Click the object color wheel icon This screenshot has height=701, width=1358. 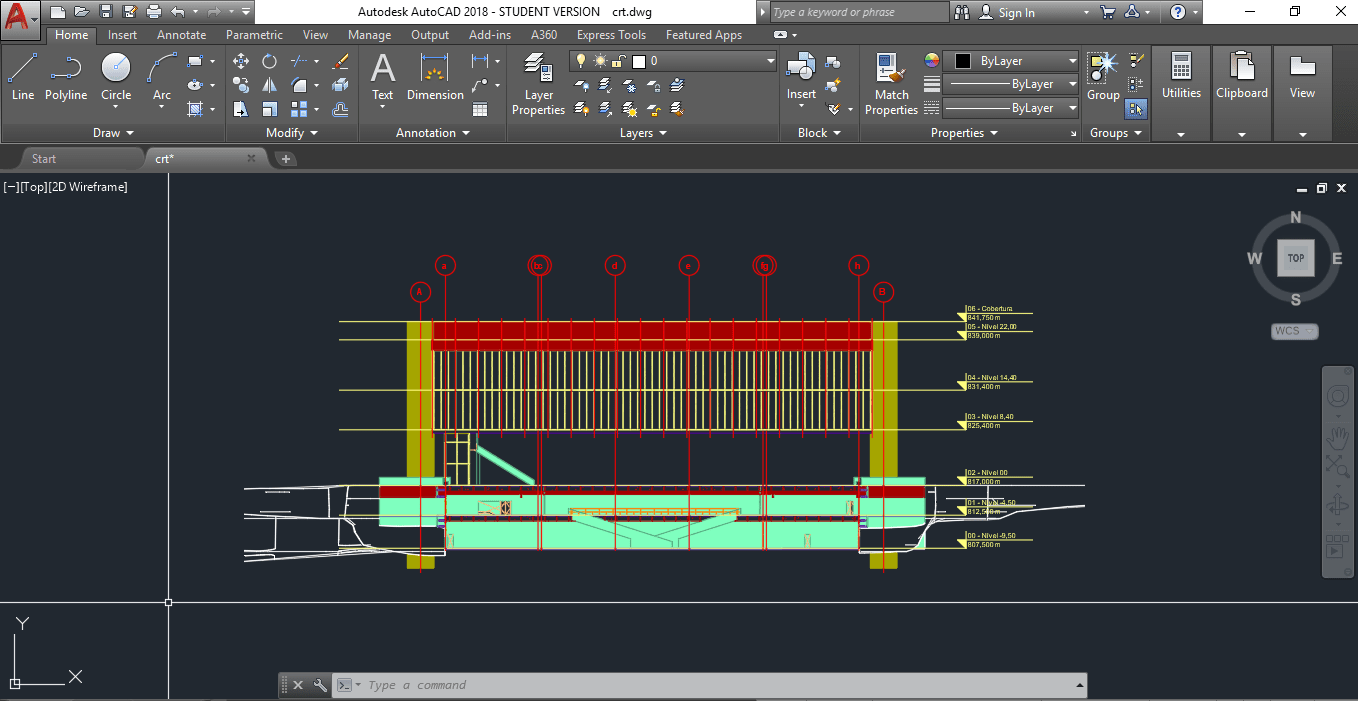(x=932, y=61)
